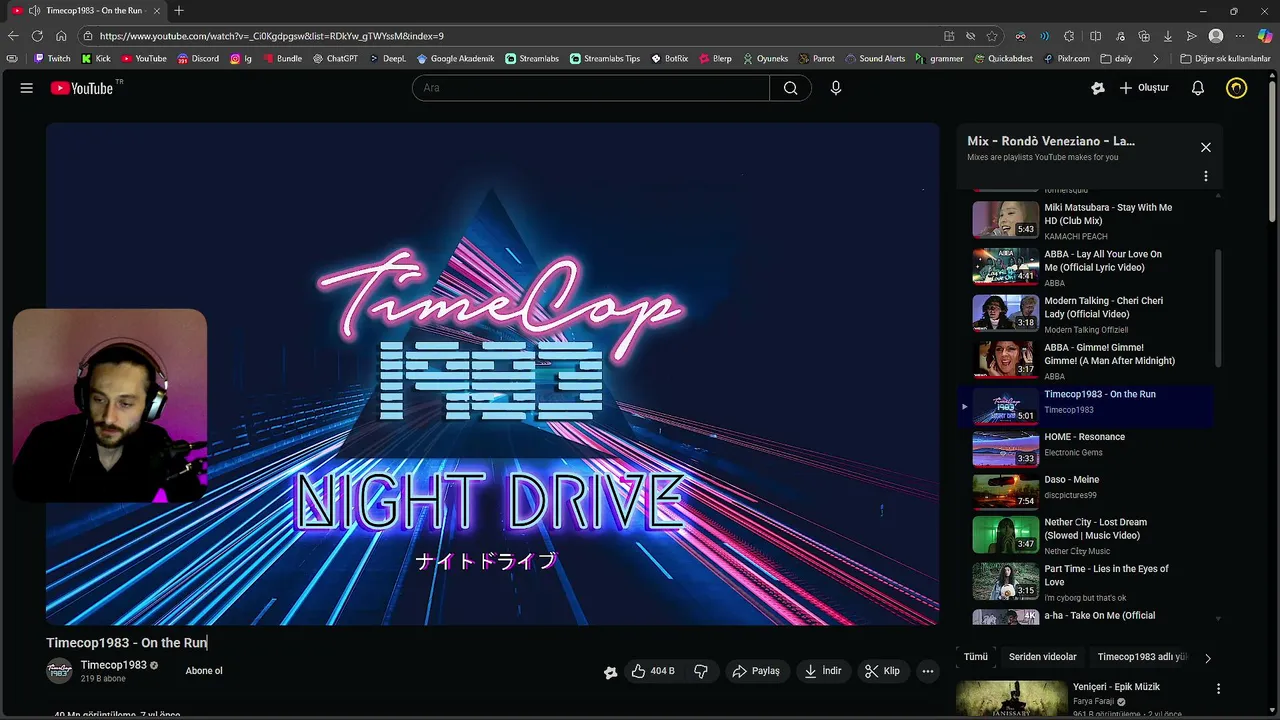The height and width of the screenshot is (720, 1280).
Task: Open more actions menu beside Klip
Action: click(x=928, y=671)
